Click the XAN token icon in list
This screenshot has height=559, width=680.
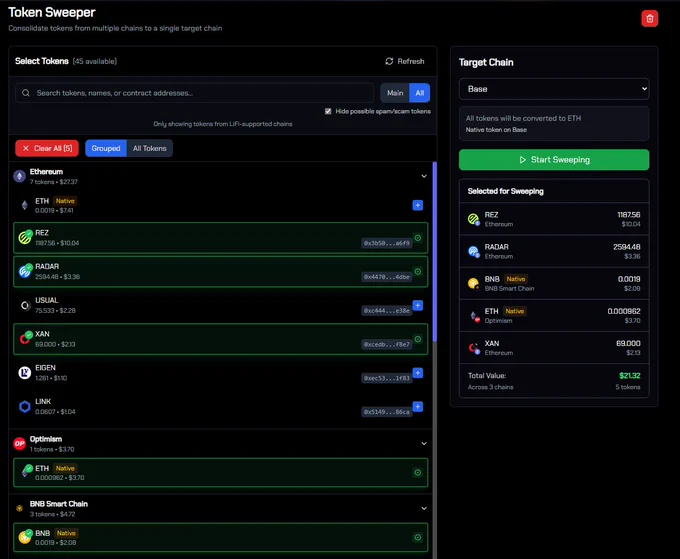[x=25, y=339]
